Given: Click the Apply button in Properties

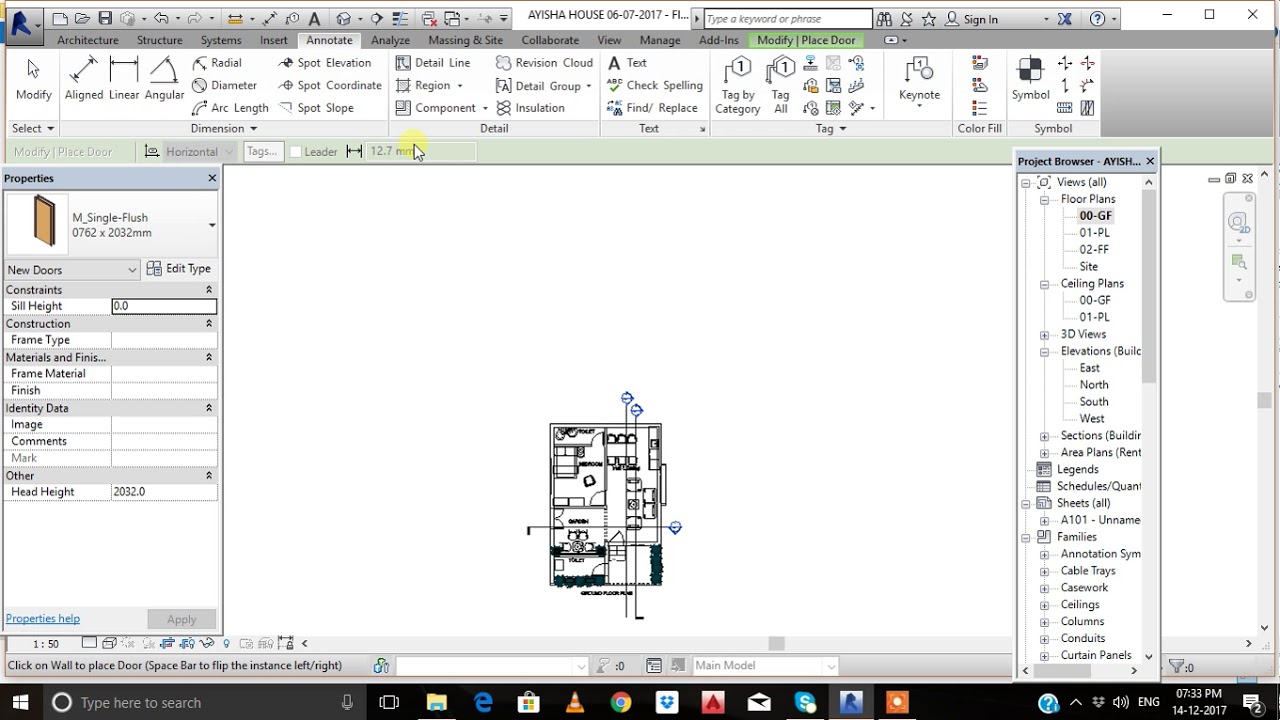Looking at the screenshot, I should (x=181, y=620).
